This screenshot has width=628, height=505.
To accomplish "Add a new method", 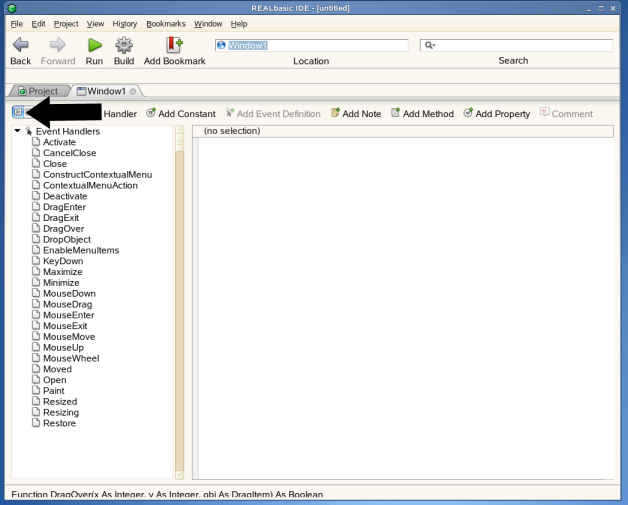I will click(423, 114).
